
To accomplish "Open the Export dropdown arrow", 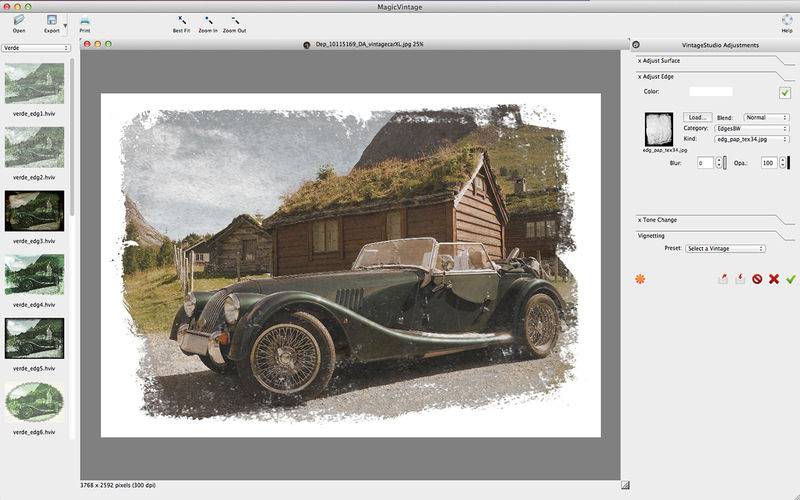I will tap(65, 26).
